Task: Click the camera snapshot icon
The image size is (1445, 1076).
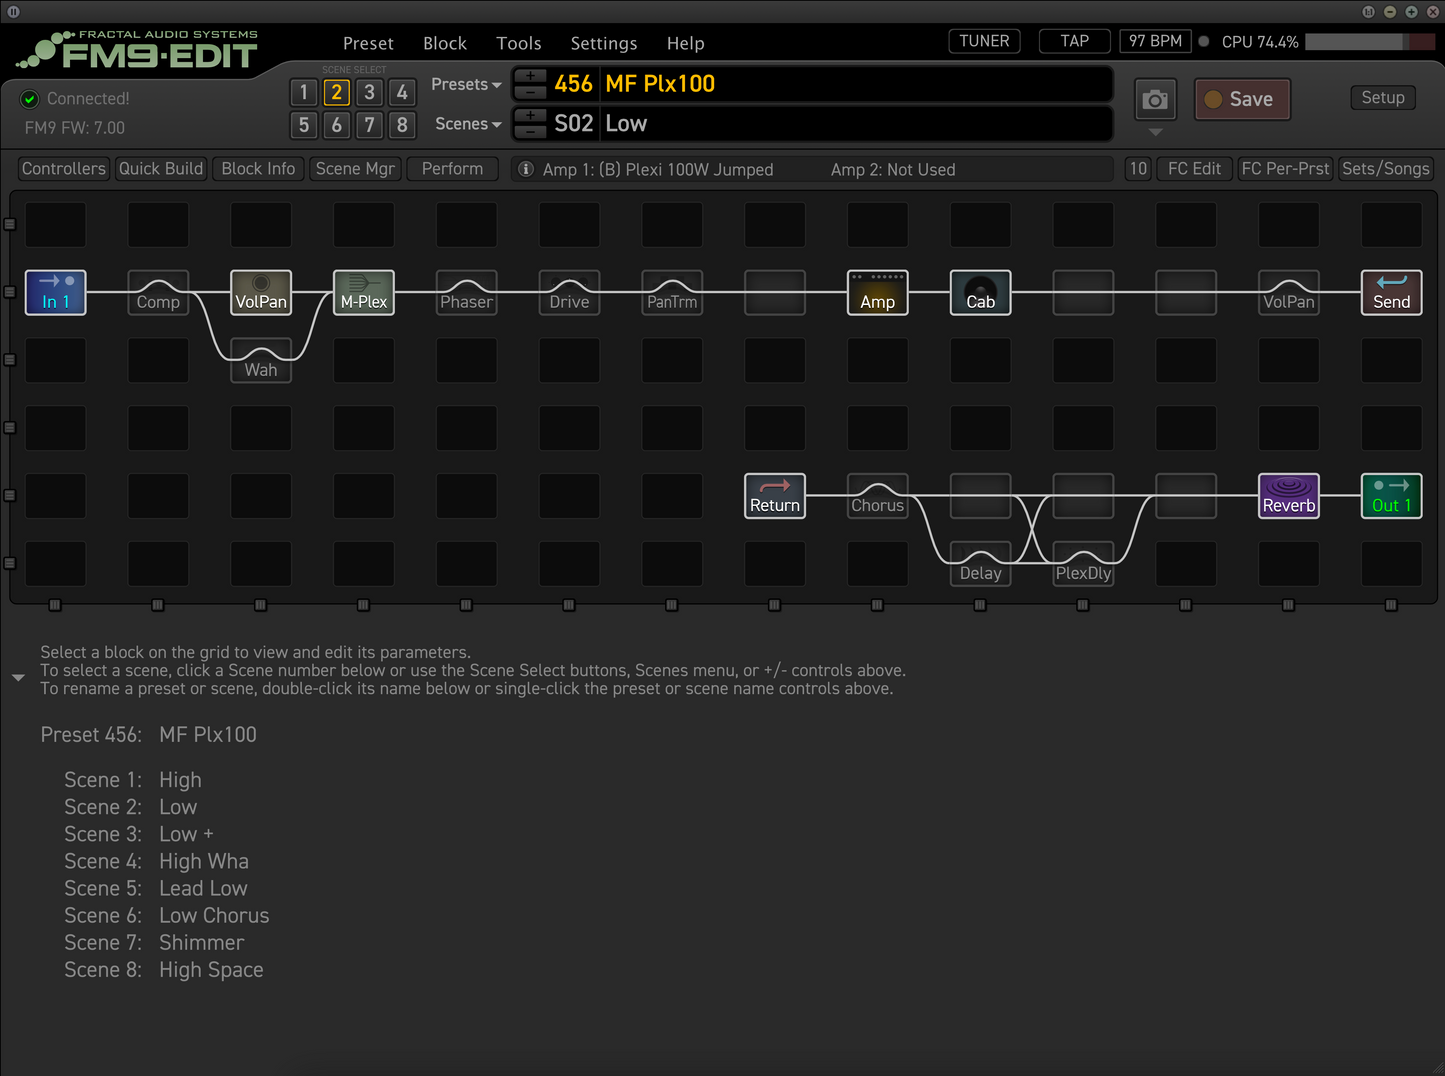Action: [1155, 100]
